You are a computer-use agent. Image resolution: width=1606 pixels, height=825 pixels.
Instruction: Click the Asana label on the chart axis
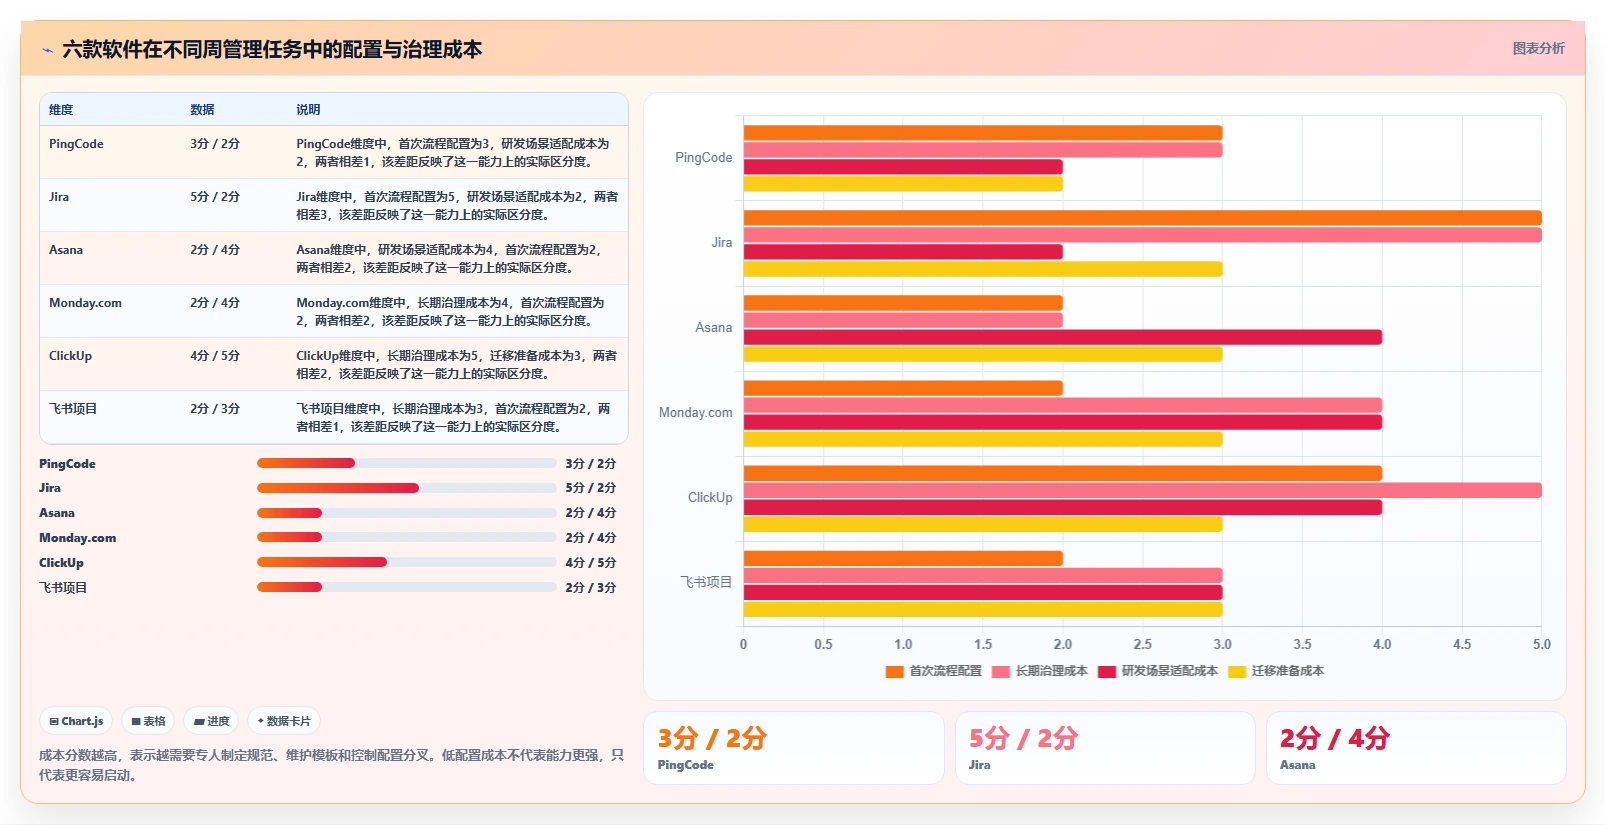pos(714,328)
